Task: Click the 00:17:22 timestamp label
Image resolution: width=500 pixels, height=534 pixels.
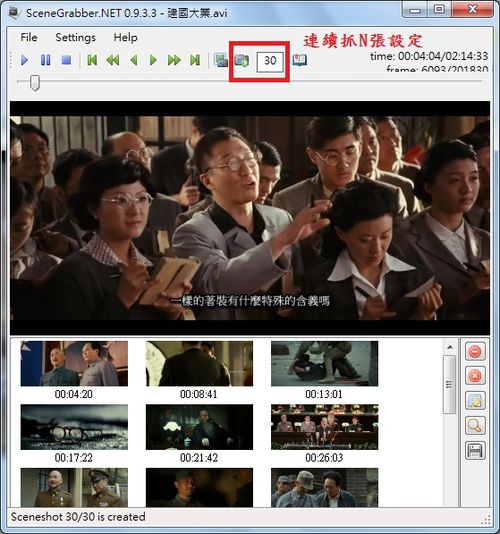Action: (x=74, y=457)
